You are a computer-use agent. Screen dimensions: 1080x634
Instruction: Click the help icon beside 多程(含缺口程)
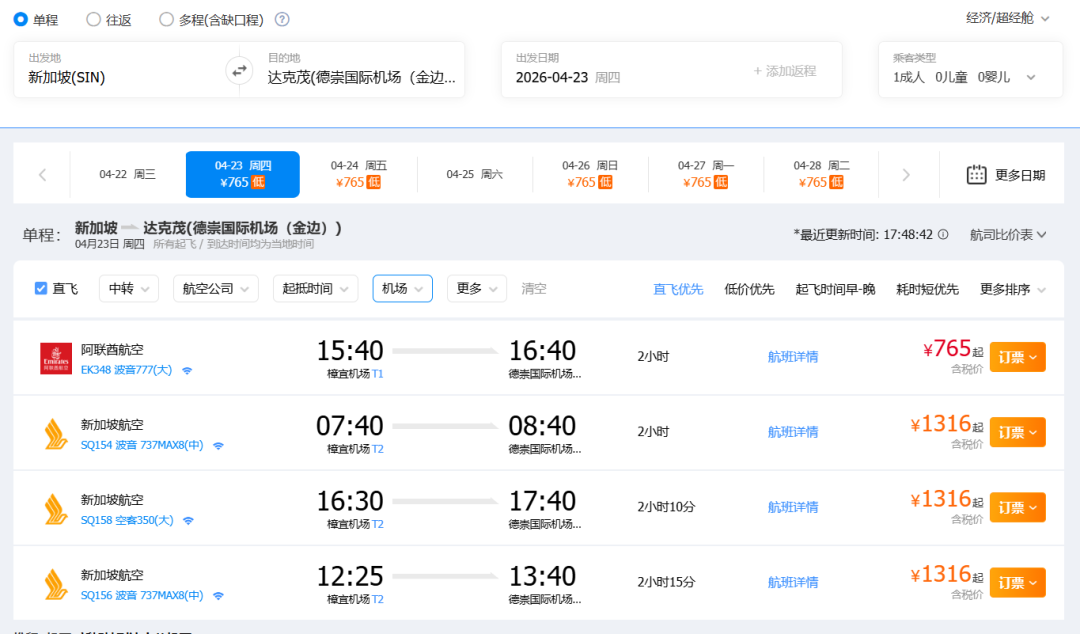coord(282,19)
